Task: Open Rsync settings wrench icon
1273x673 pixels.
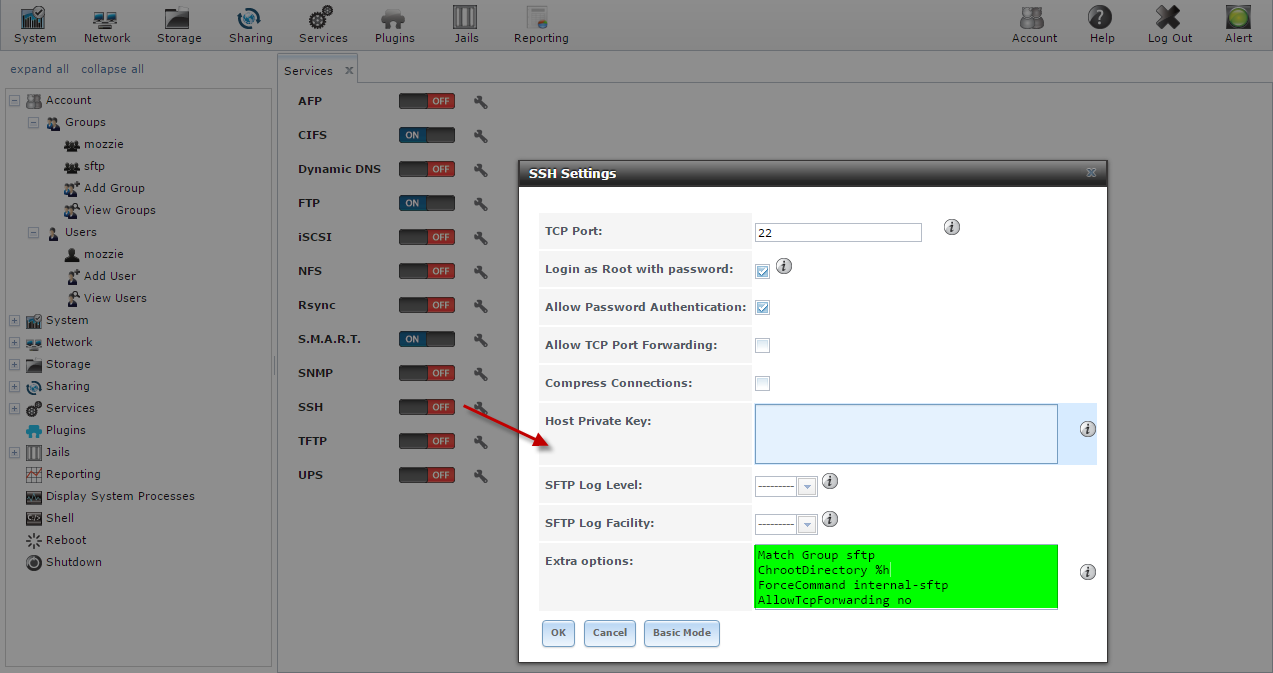Action: click(480, 305)
